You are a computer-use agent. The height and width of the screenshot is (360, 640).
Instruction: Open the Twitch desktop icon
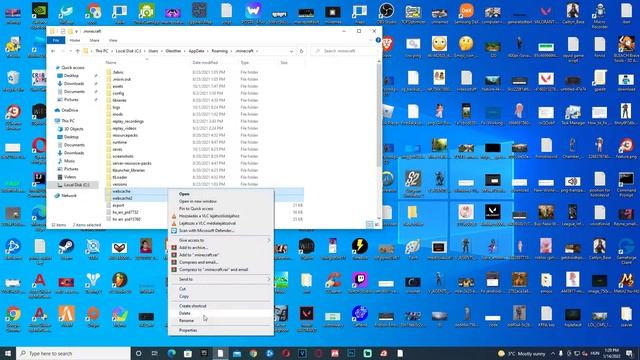(360, 282)
